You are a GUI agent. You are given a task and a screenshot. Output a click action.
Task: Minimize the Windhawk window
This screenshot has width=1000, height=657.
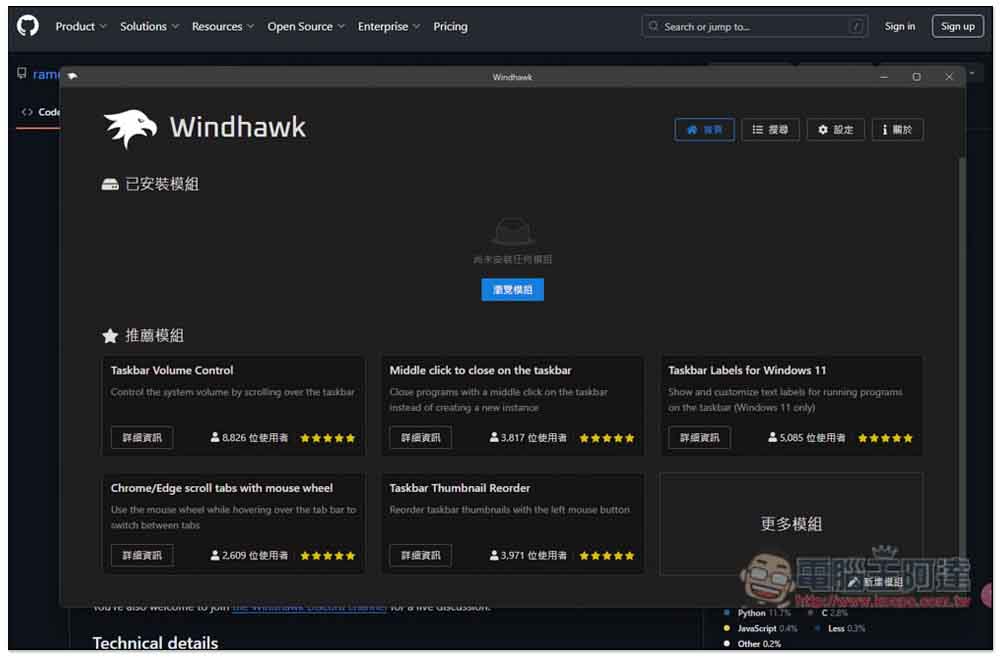tap(883, 77)
